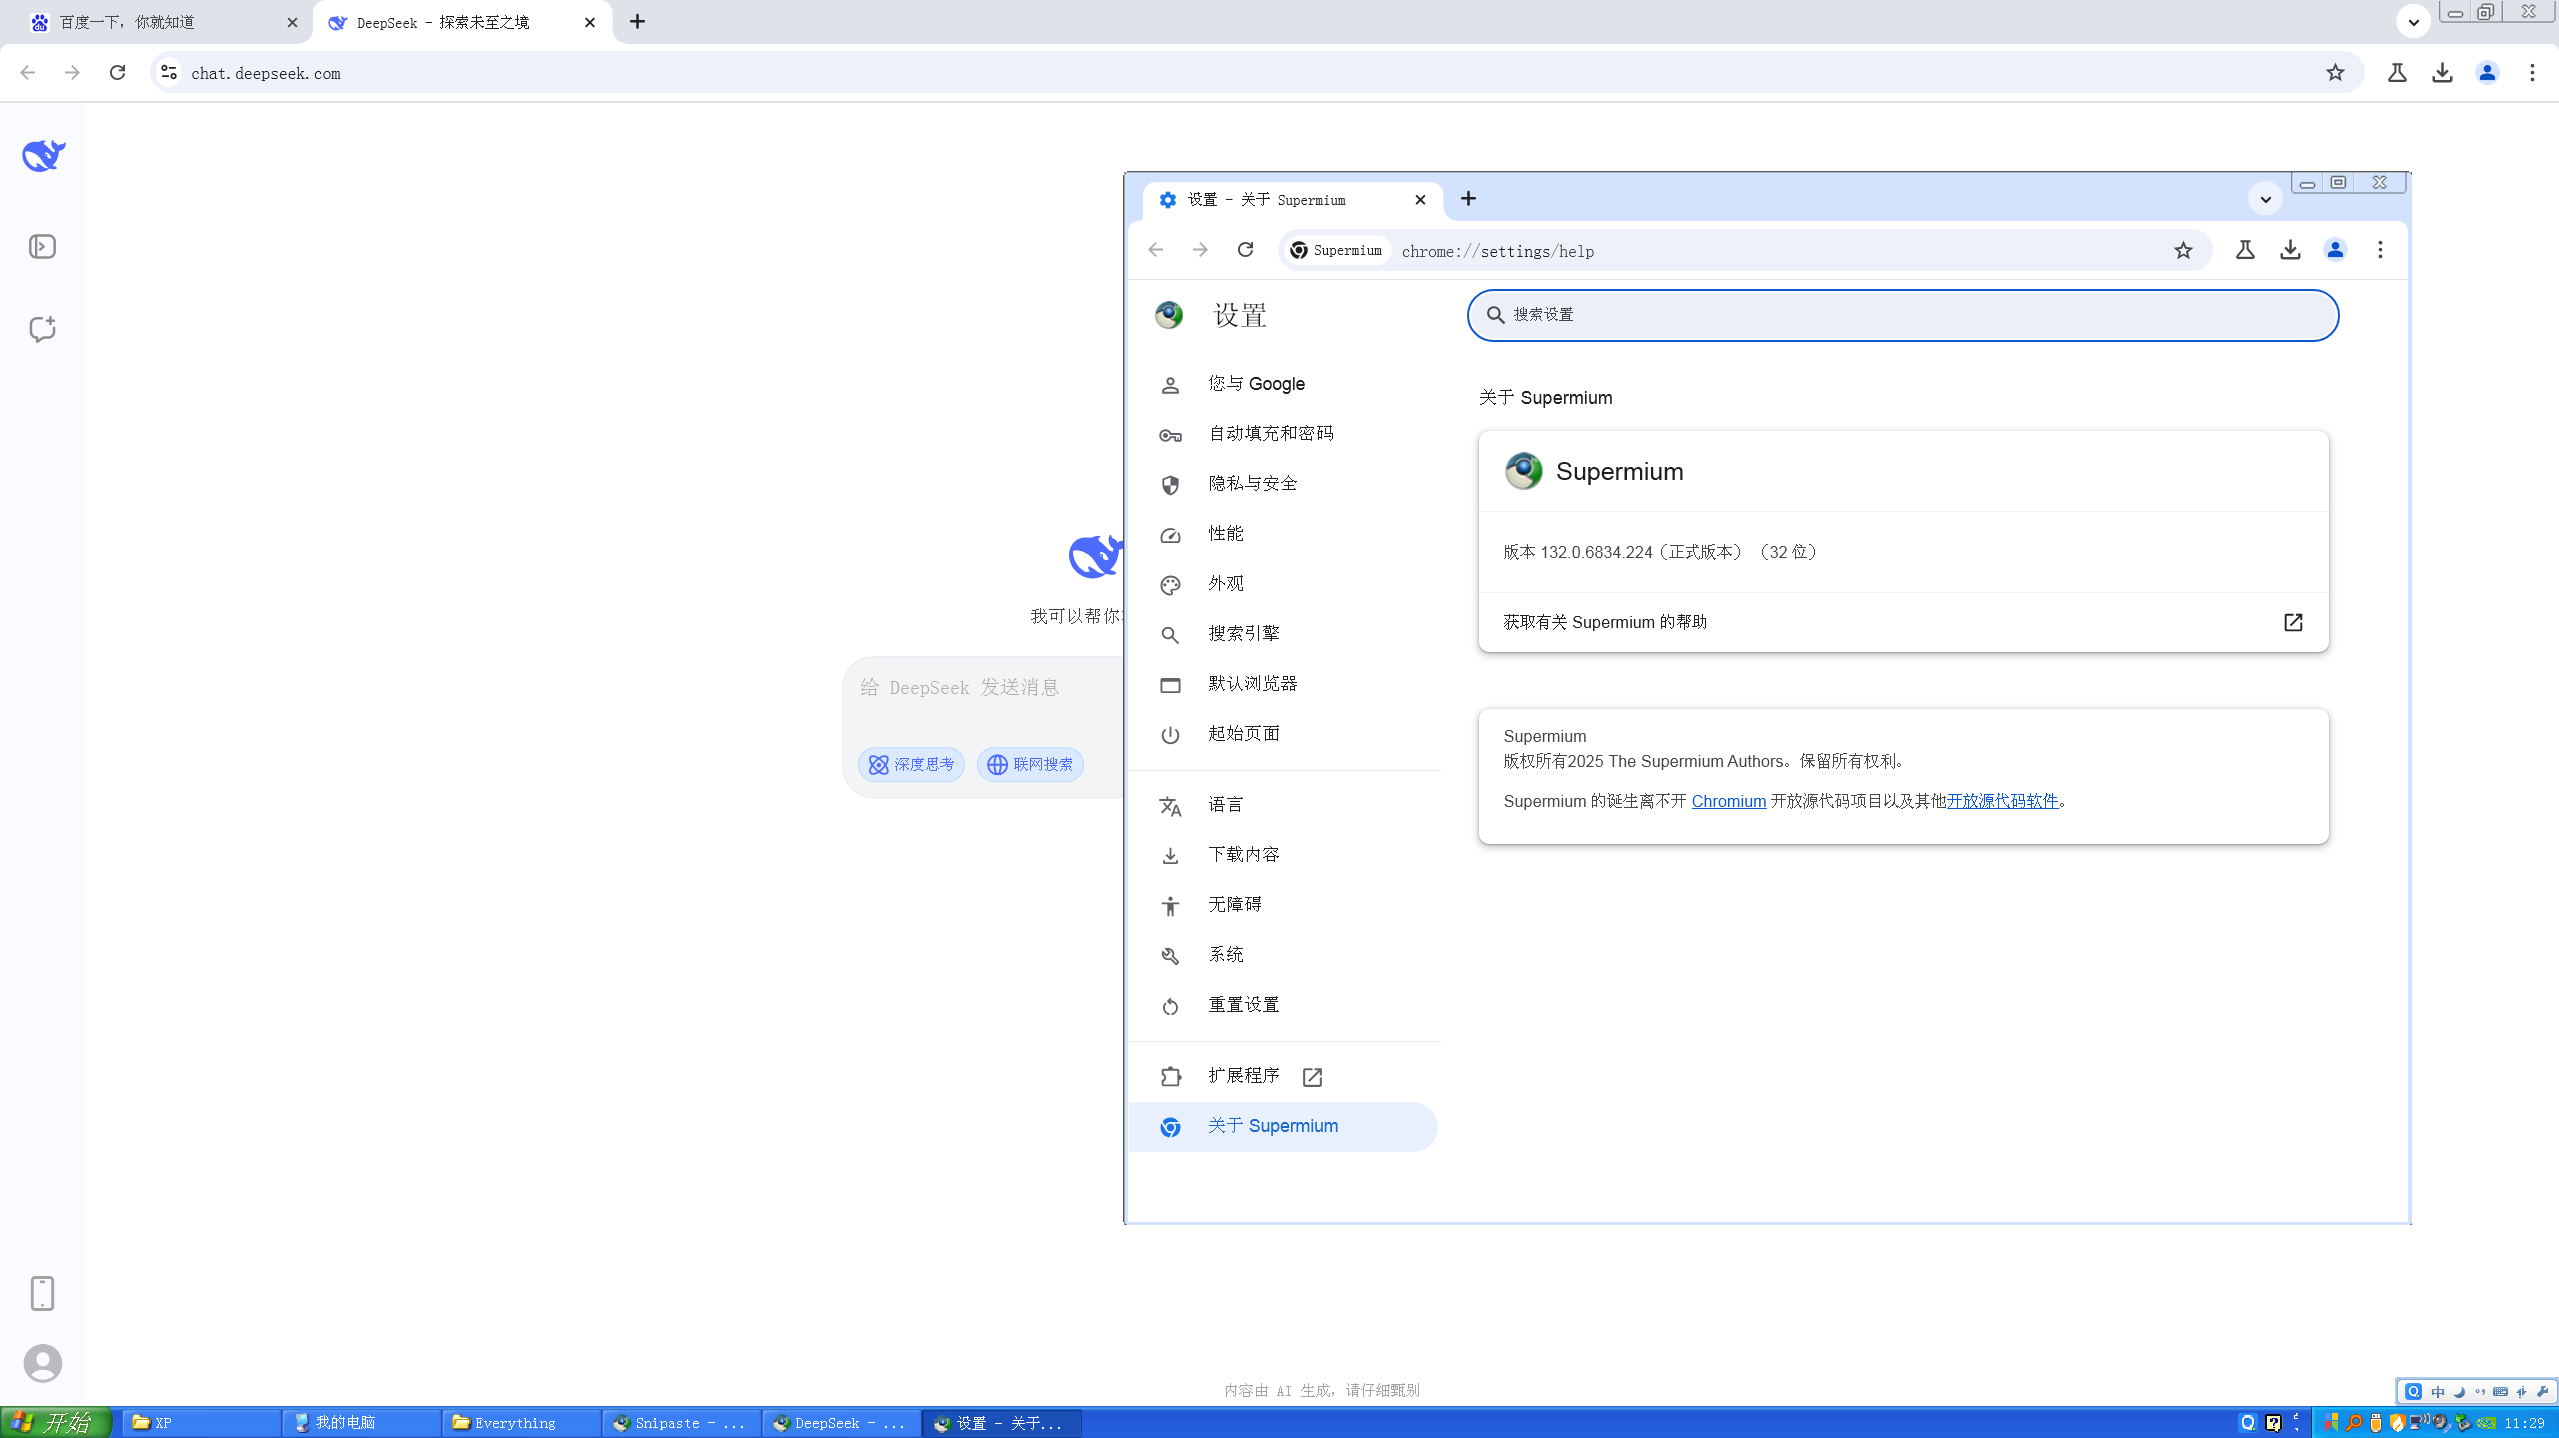
Task: Click the Chrome Labs flask icon in Supermium toolbar
Action: [x=2243, y=250]
